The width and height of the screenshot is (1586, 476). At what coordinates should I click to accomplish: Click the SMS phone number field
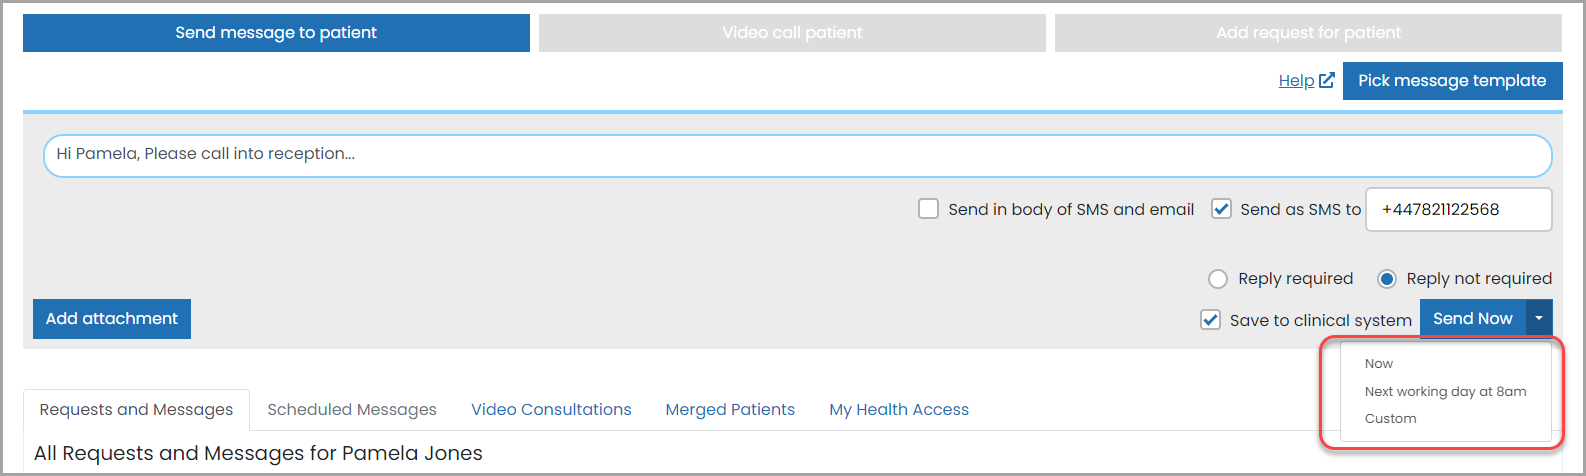tap(1459, 210)
